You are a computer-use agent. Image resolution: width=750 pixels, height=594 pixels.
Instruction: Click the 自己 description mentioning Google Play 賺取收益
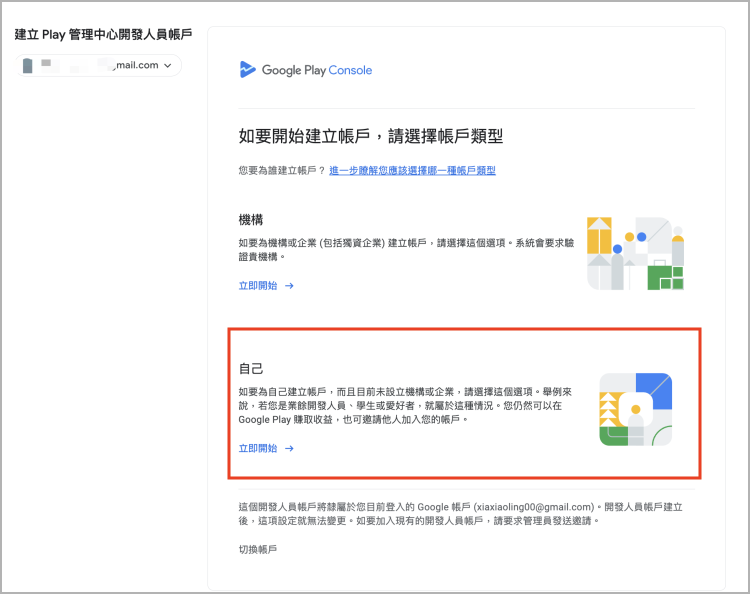405,406
